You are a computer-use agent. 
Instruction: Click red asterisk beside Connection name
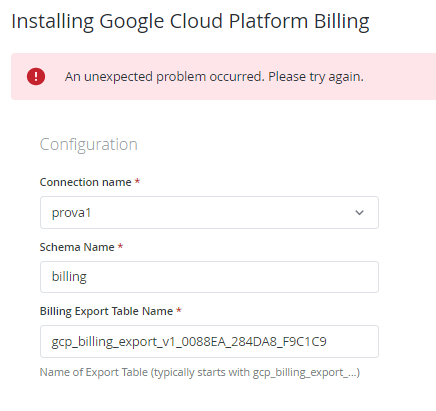pos(137,181)
